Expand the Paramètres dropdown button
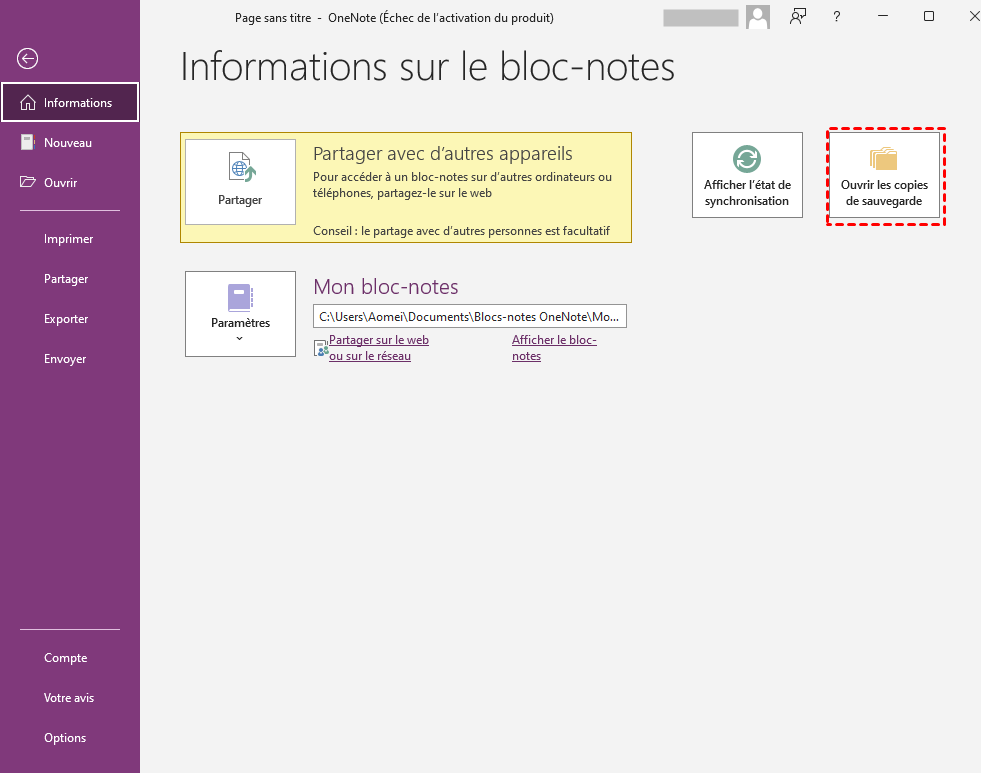The height and width of the screenshot is (773, 981). pyautogui.click(x=240, y=314)
